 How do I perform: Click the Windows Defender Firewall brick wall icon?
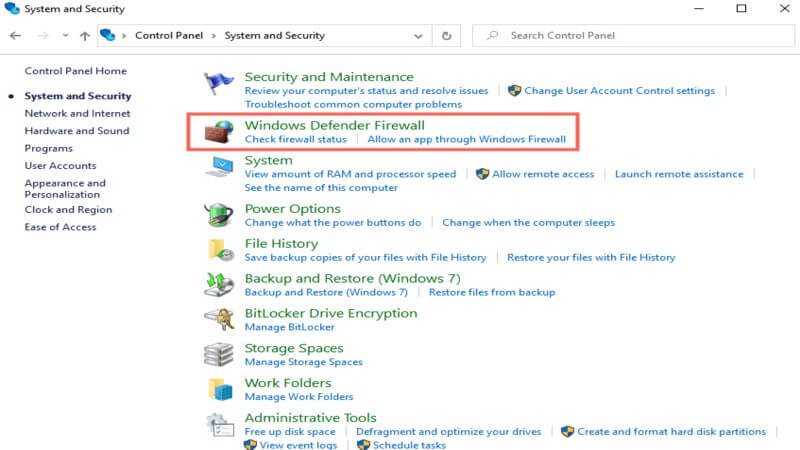coord(219,131)
